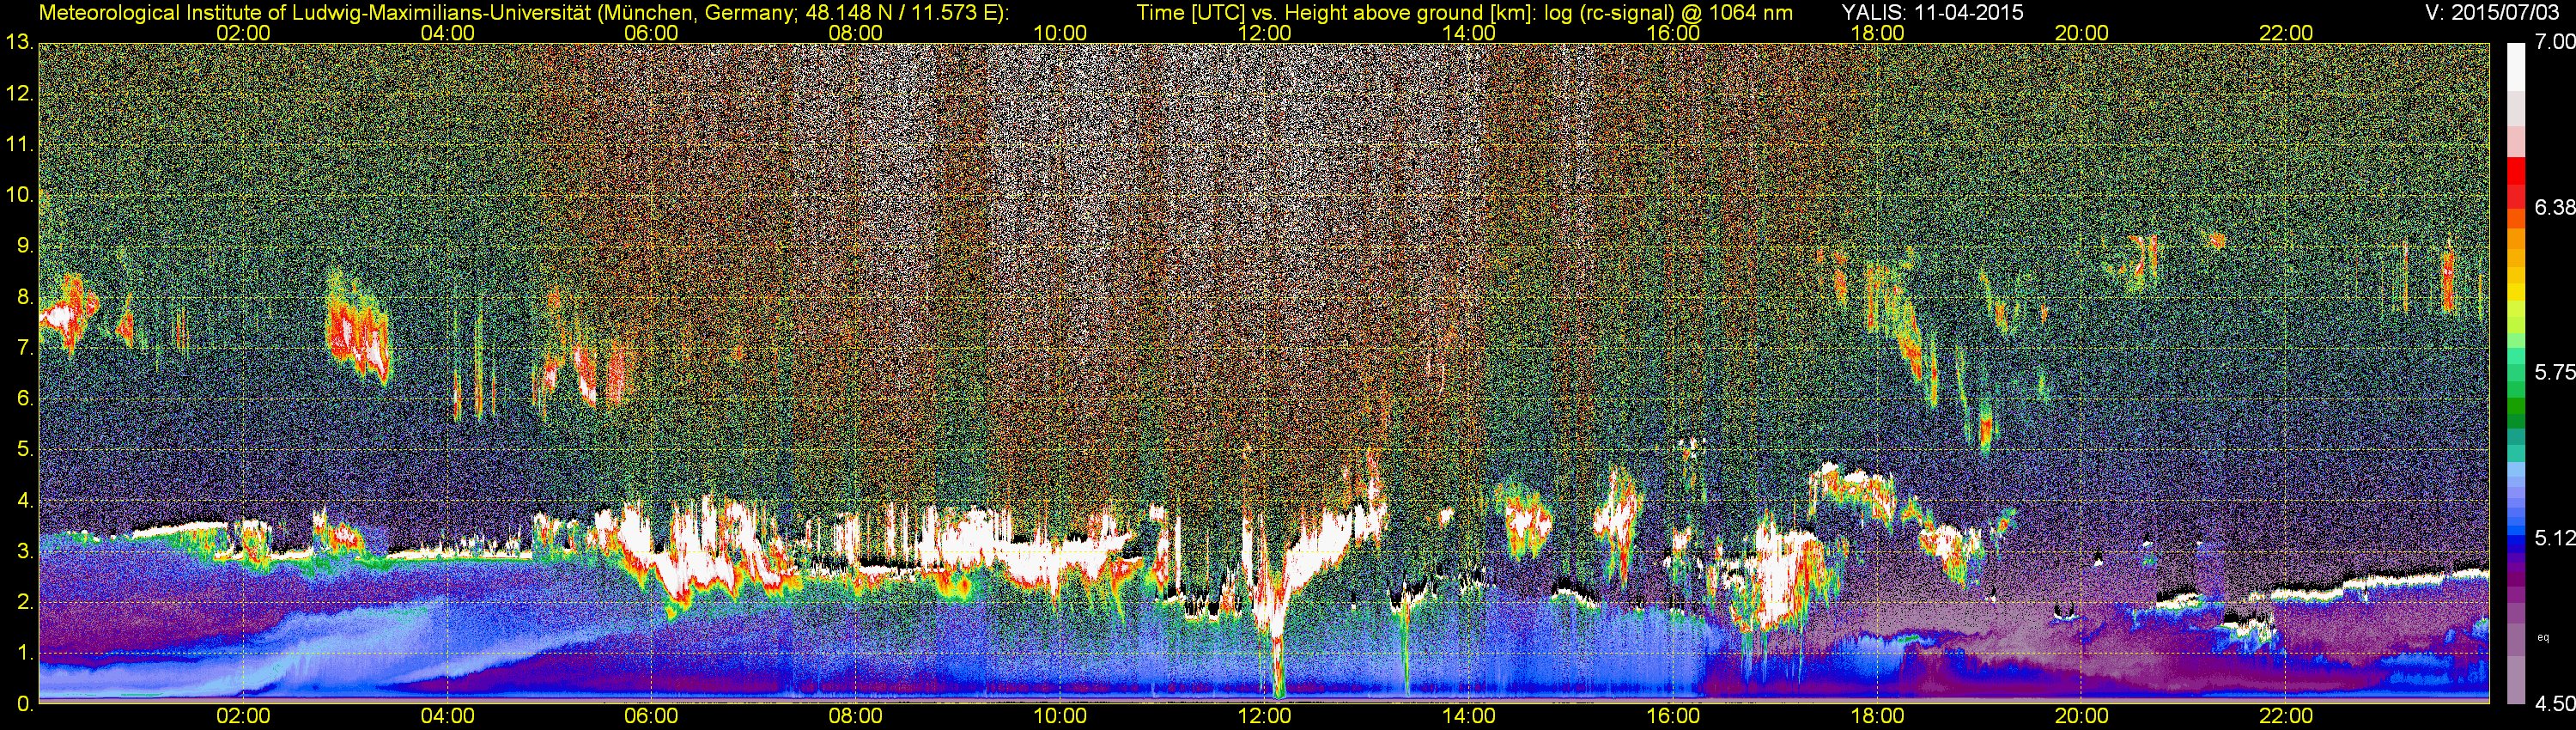Click '12:00' on the bottom time axis
The image size is (2576, 730).
(x=1264, y=716)
